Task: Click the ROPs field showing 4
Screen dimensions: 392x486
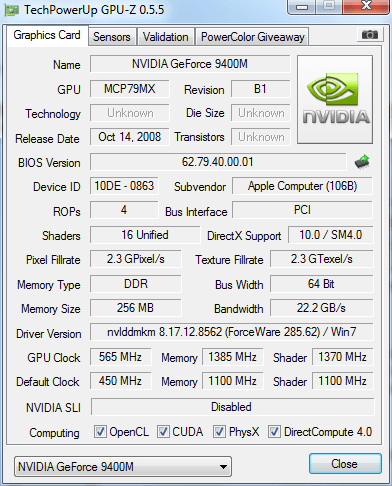Action: click(x=124, y=210)
